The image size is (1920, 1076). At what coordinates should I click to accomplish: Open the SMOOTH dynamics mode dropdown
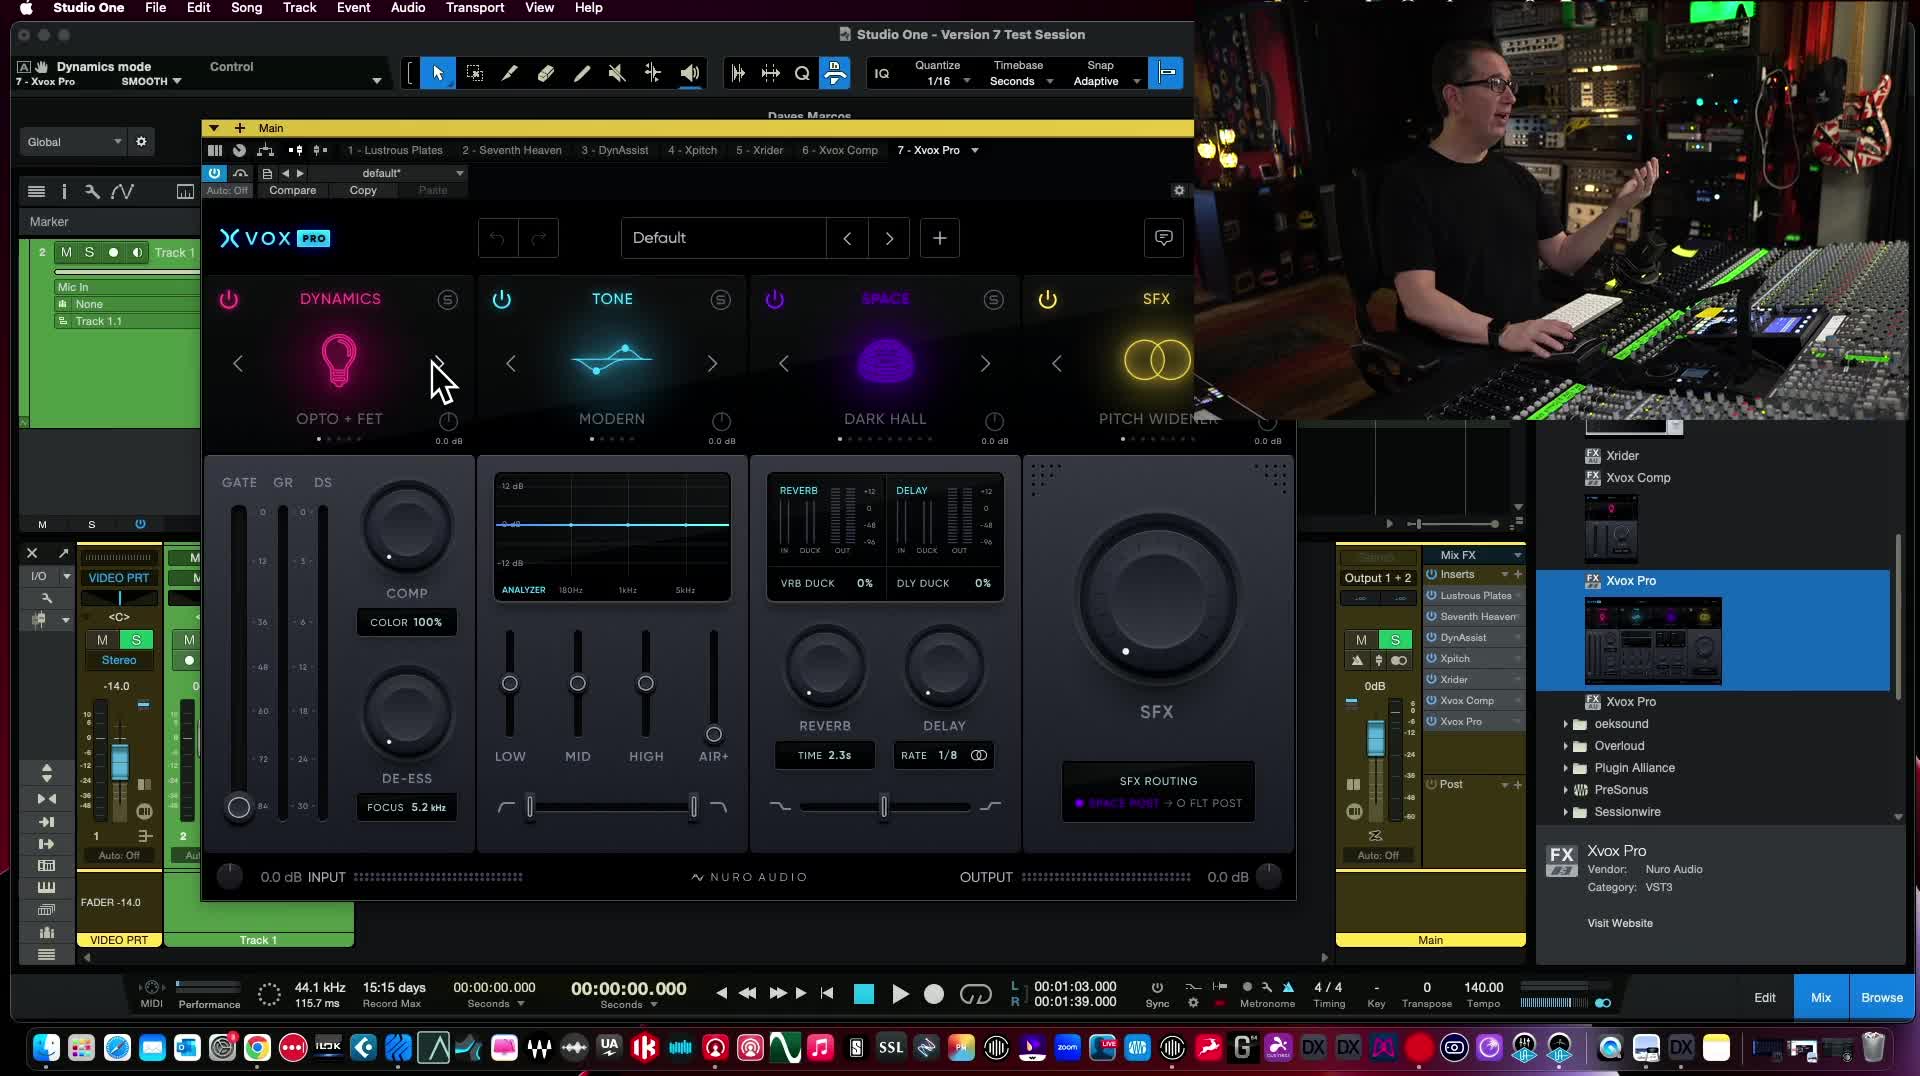click(x=151, y=81)
